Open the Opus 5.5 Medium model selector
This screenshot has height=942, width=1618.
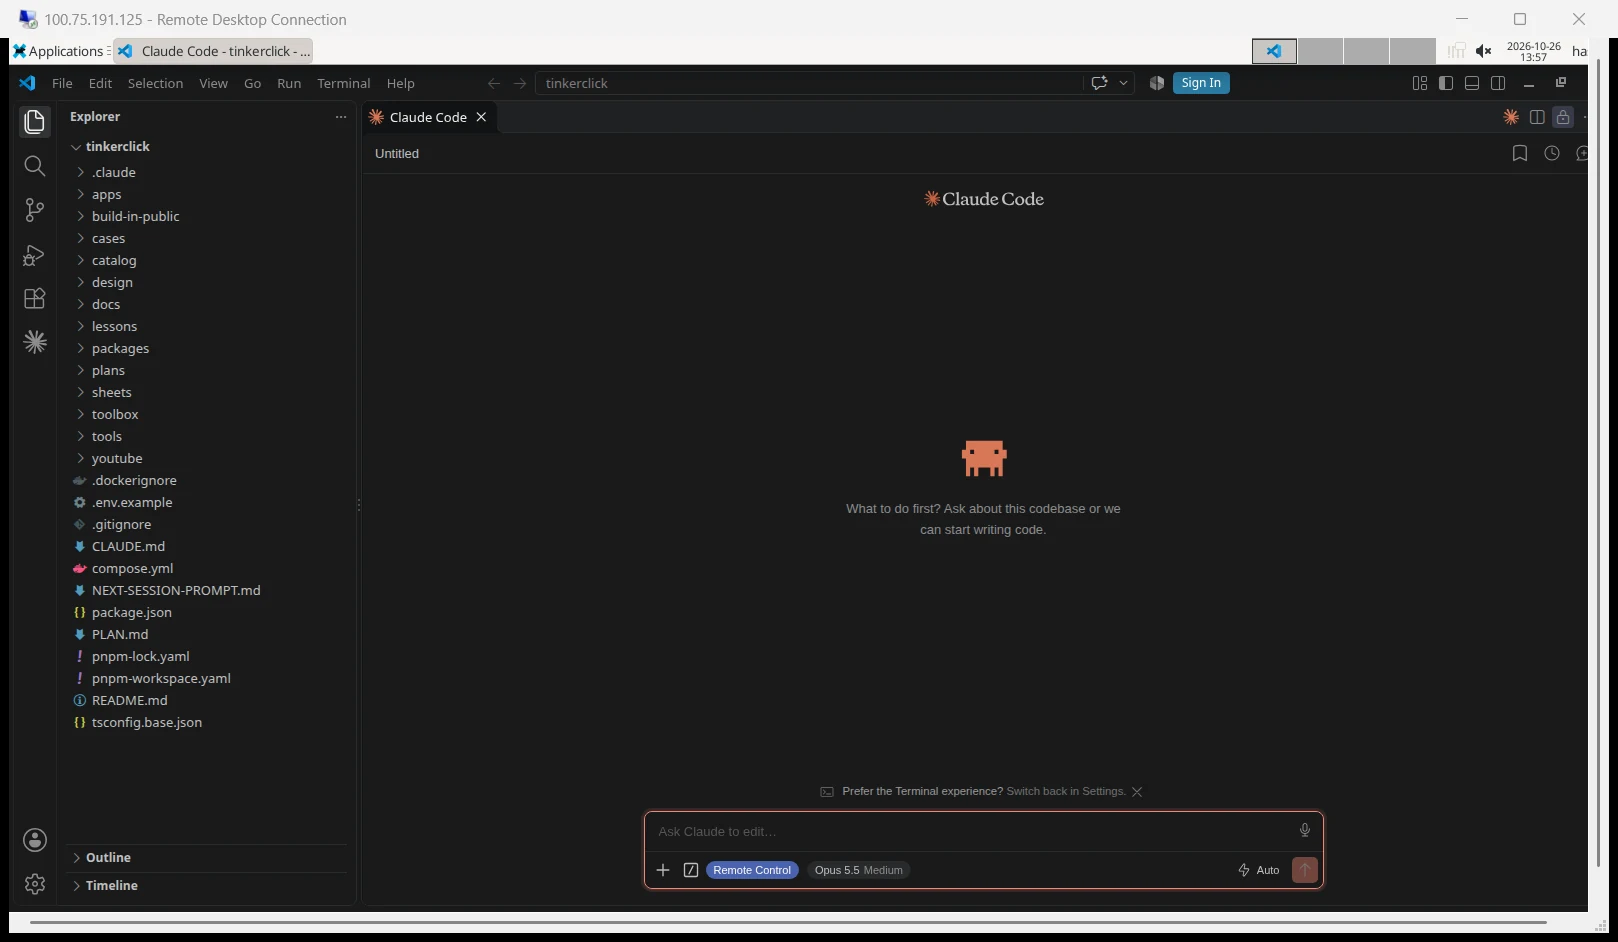click(x=858, y=870)
